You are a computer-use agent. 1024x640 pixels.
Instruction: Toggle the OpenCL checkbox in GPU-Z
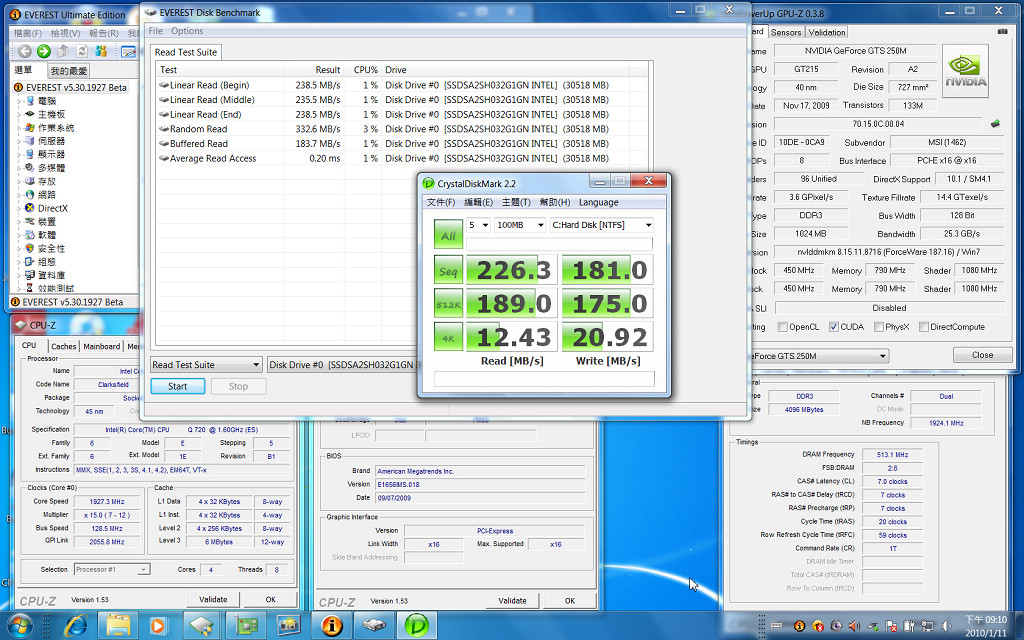[x=782, y=327]
